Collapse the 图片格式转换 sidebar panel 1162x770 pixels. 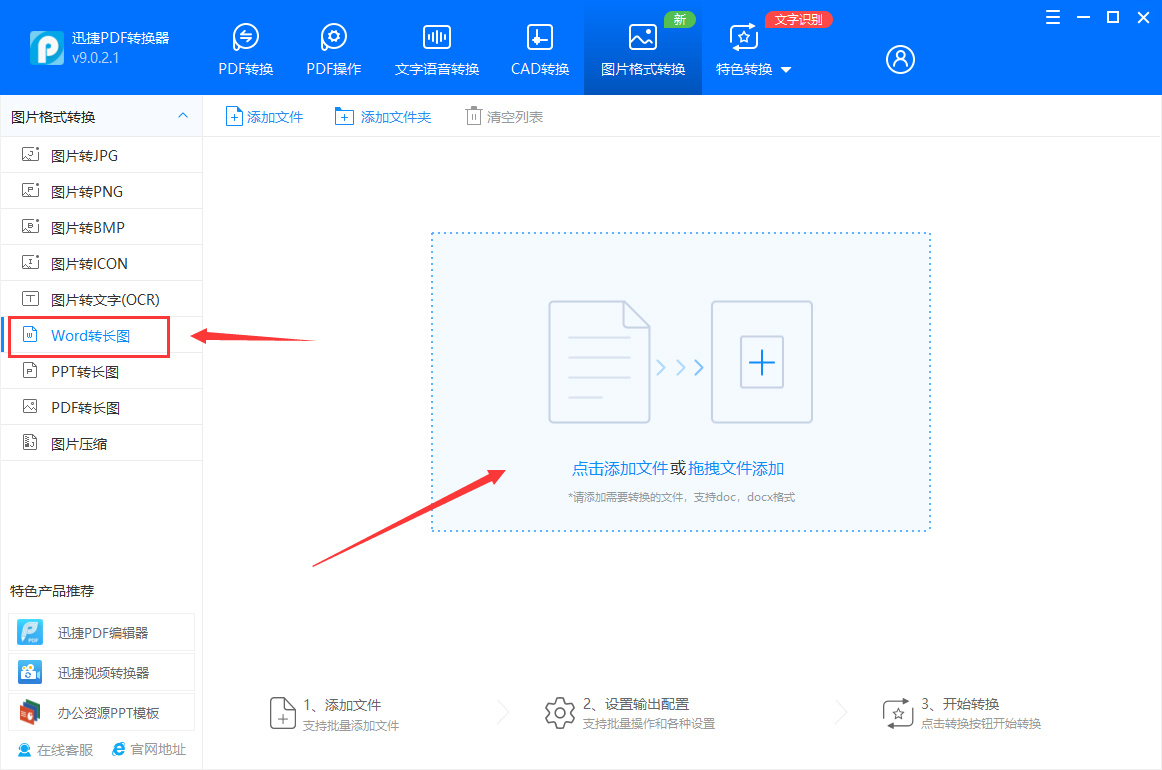(183, 116)
